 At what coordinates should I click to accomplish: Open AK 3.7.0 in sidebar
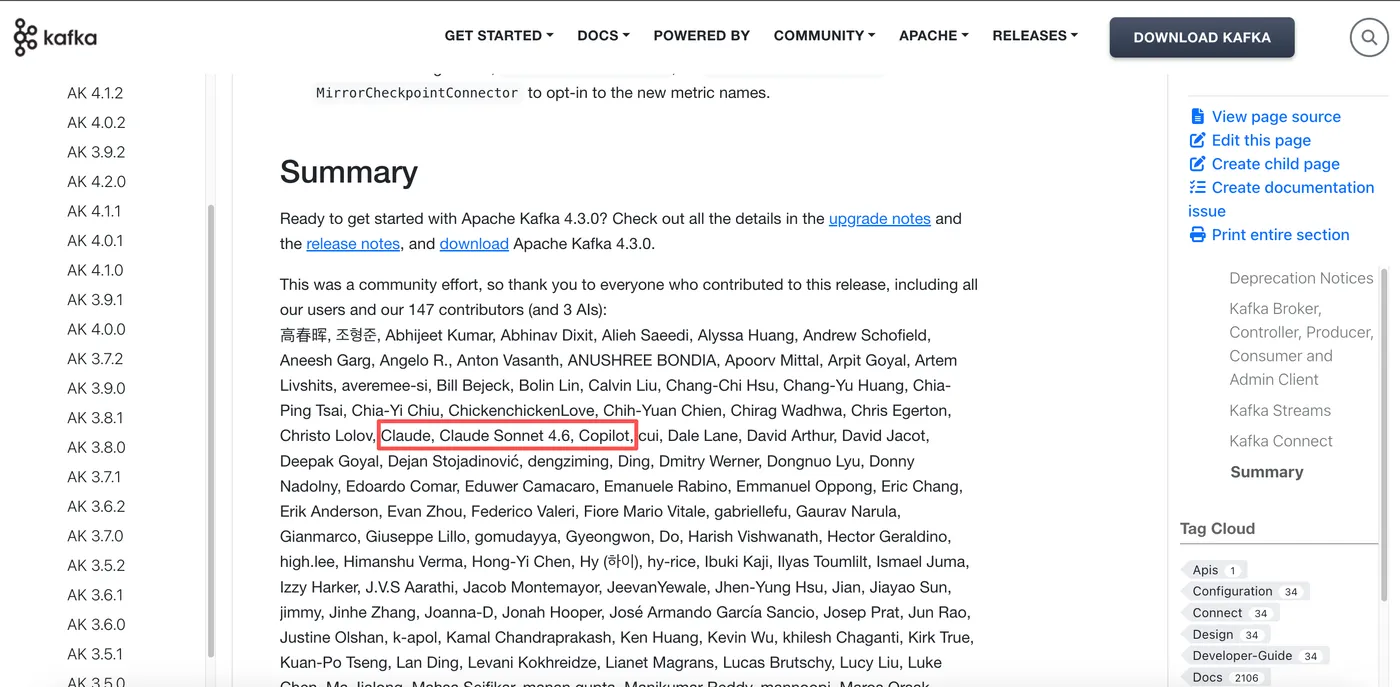[x=96, y=535]
